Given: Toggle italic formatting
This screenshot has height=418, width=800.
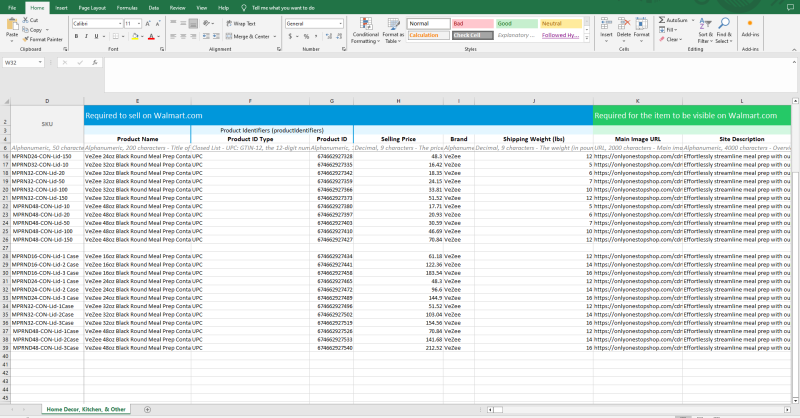Looking at the screenshot, I should click(86, 36).
